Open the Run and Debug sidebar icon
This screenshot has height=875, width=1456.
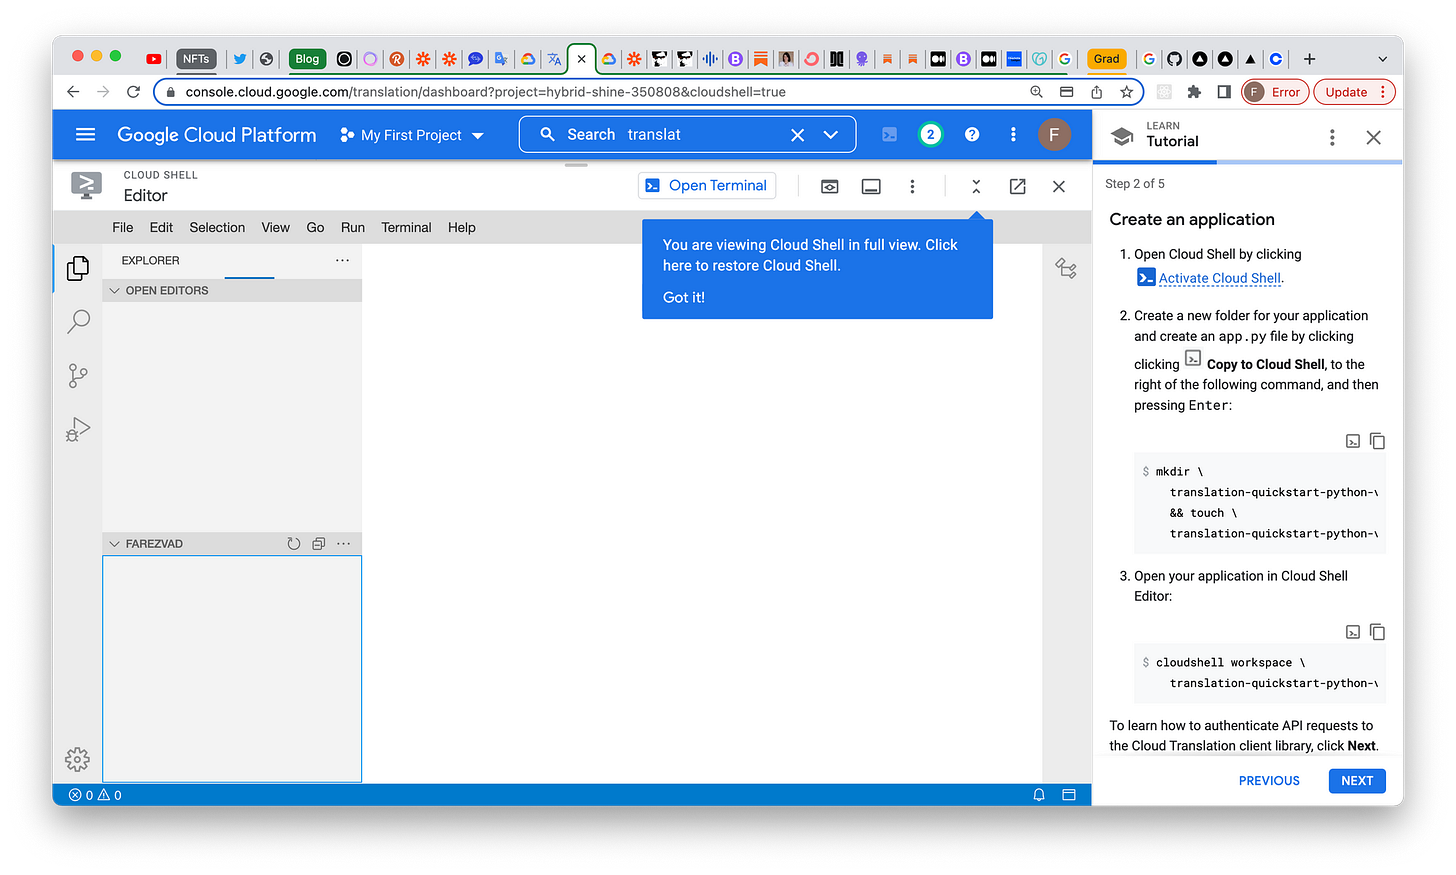coord(78,430)
